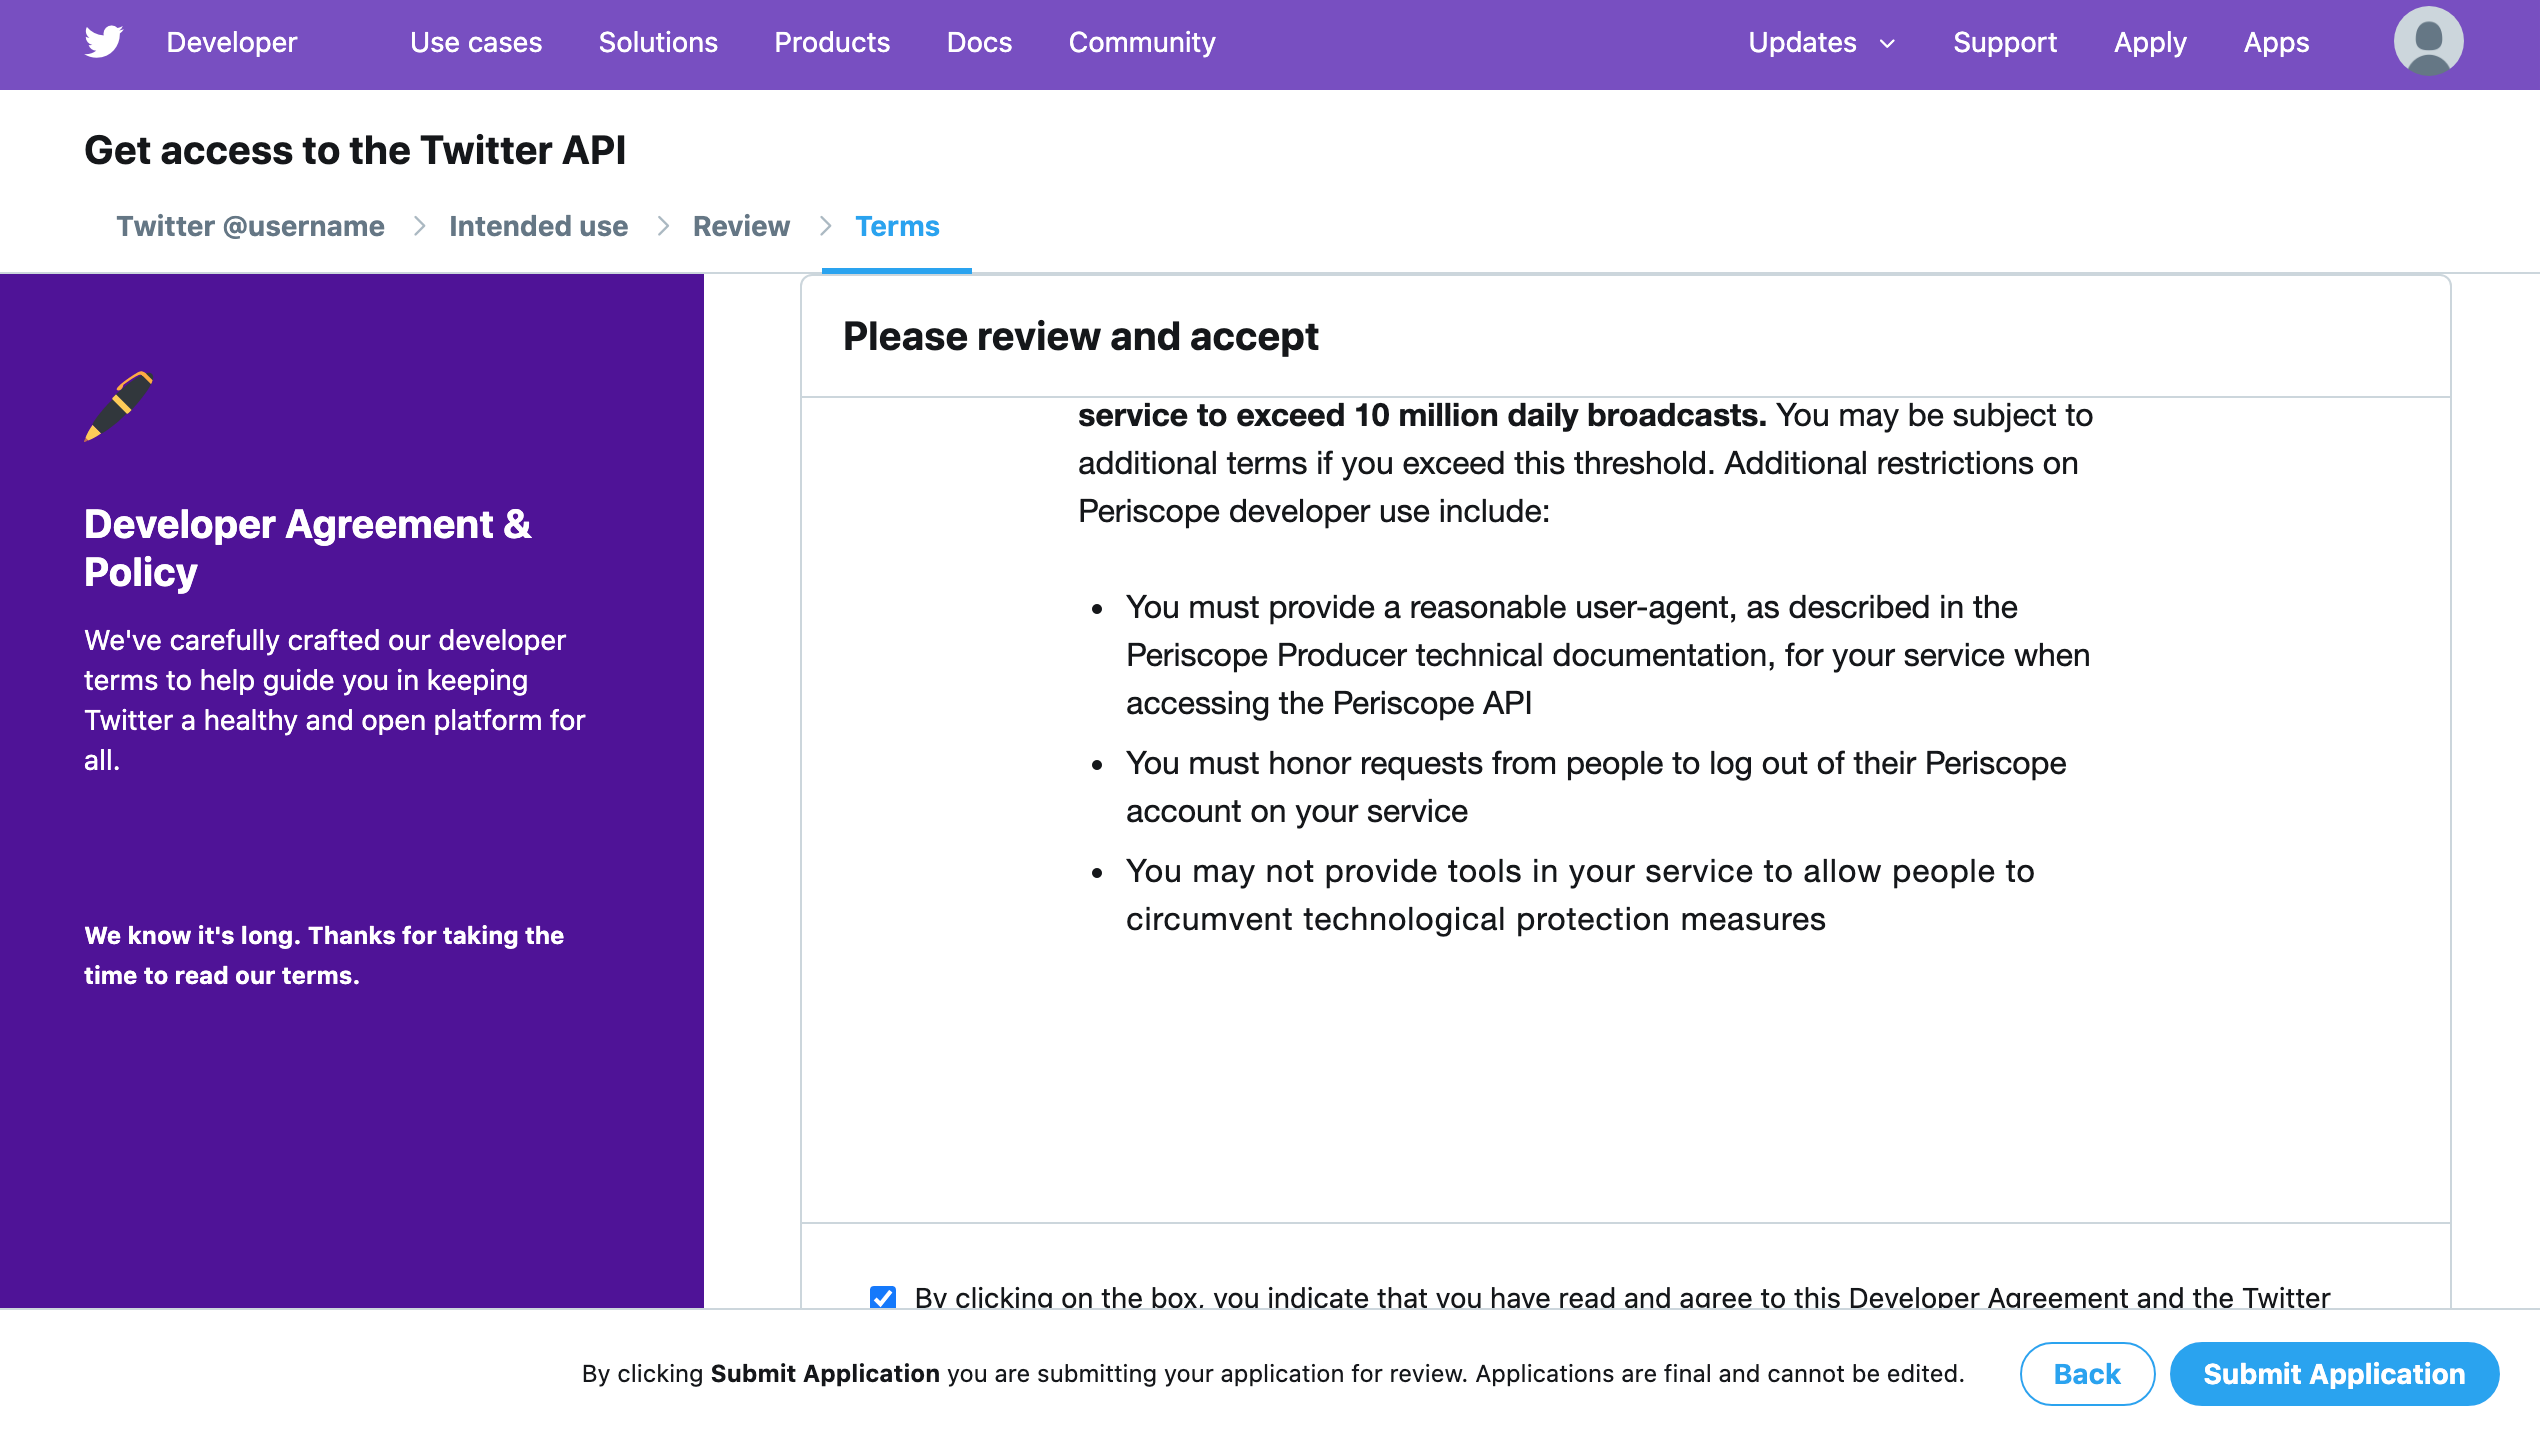Image resolution: width=2540 pixels, height=1432 pixels.
Task: Uncheck the Developer Agreement acceptance checkbox
Action: coord(882,1297)
